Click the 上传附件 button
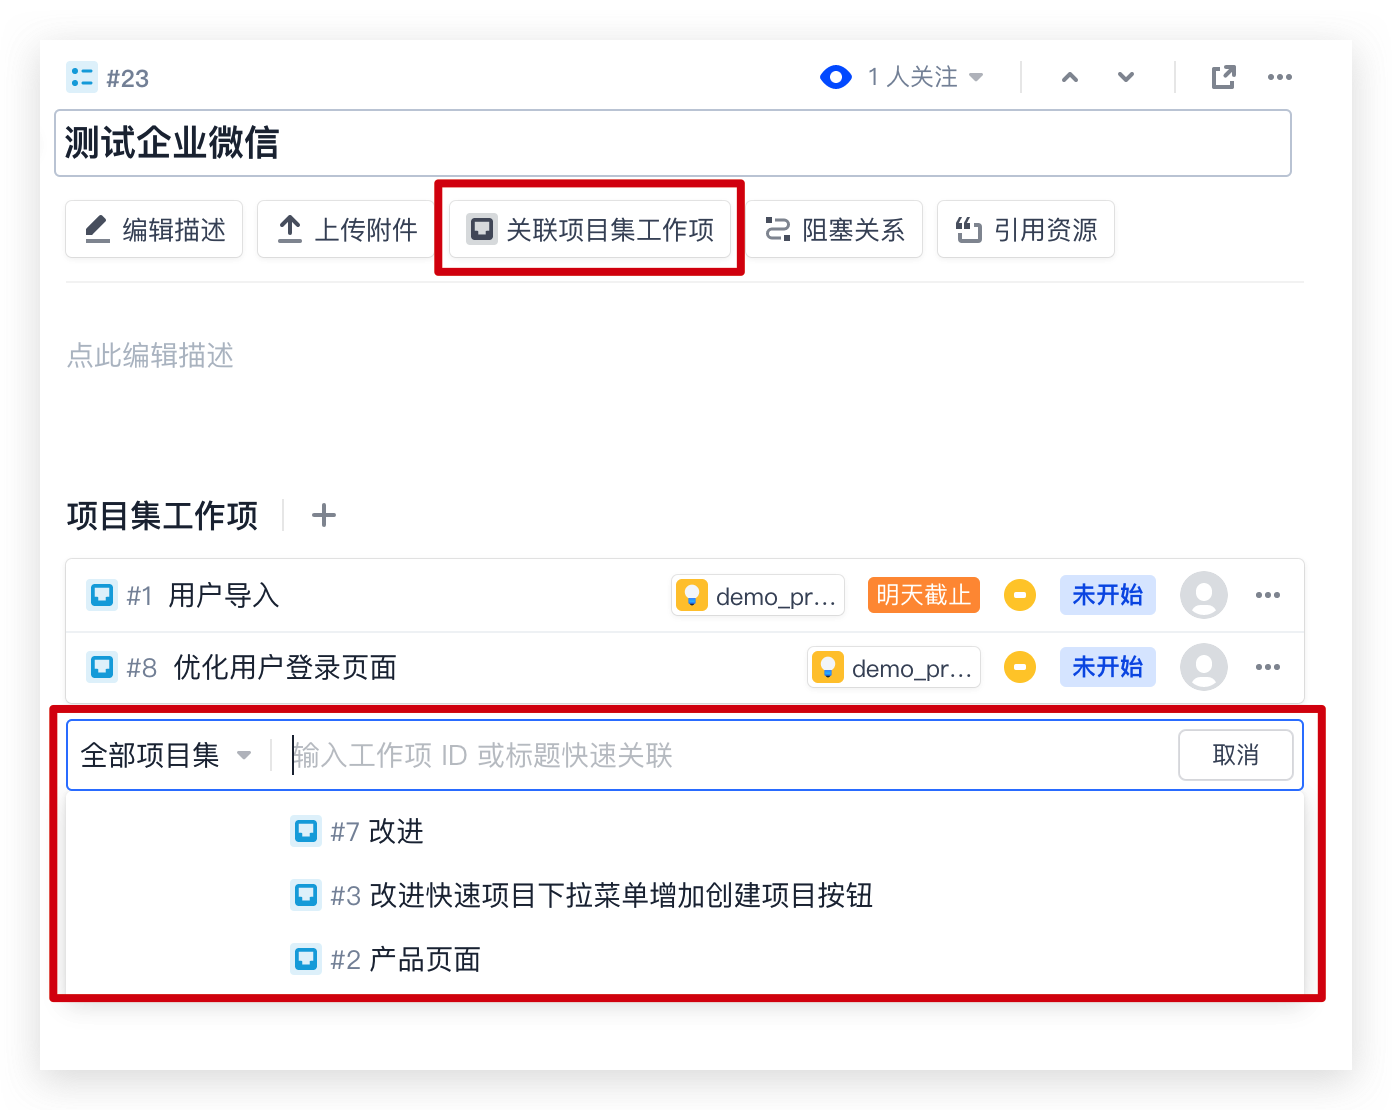 tap(346, 229)
